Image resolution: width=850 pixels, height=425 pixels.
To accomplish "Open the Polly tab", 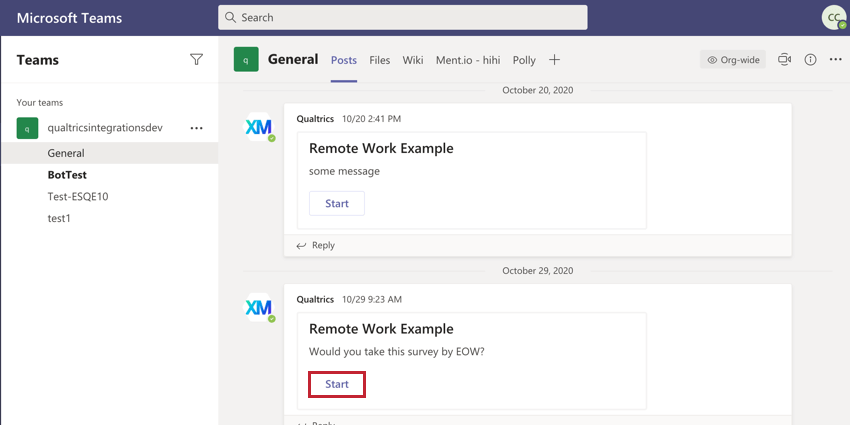I will [x=524, y=60].
